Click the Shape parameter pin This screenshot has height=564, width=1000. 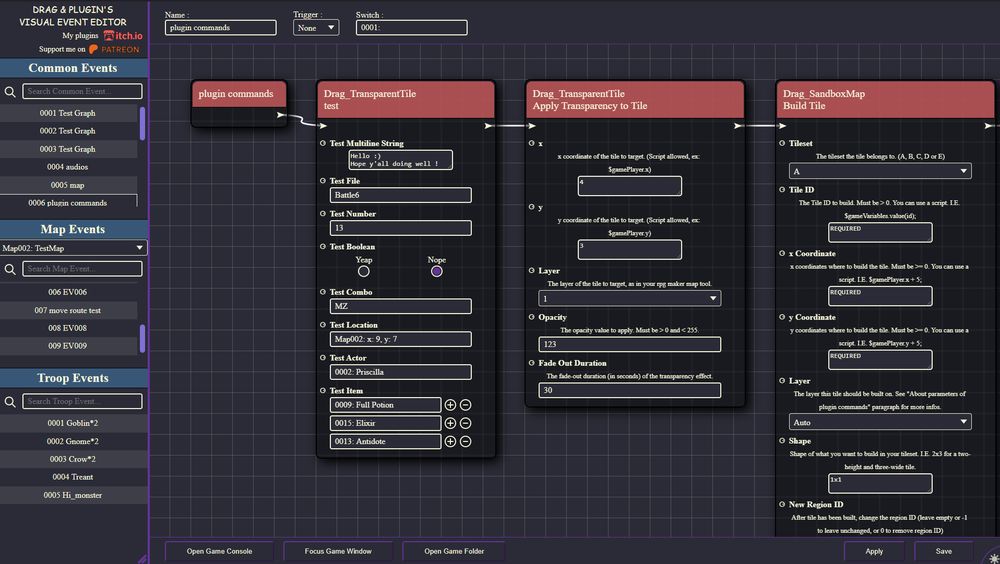(x=782, y=440)
